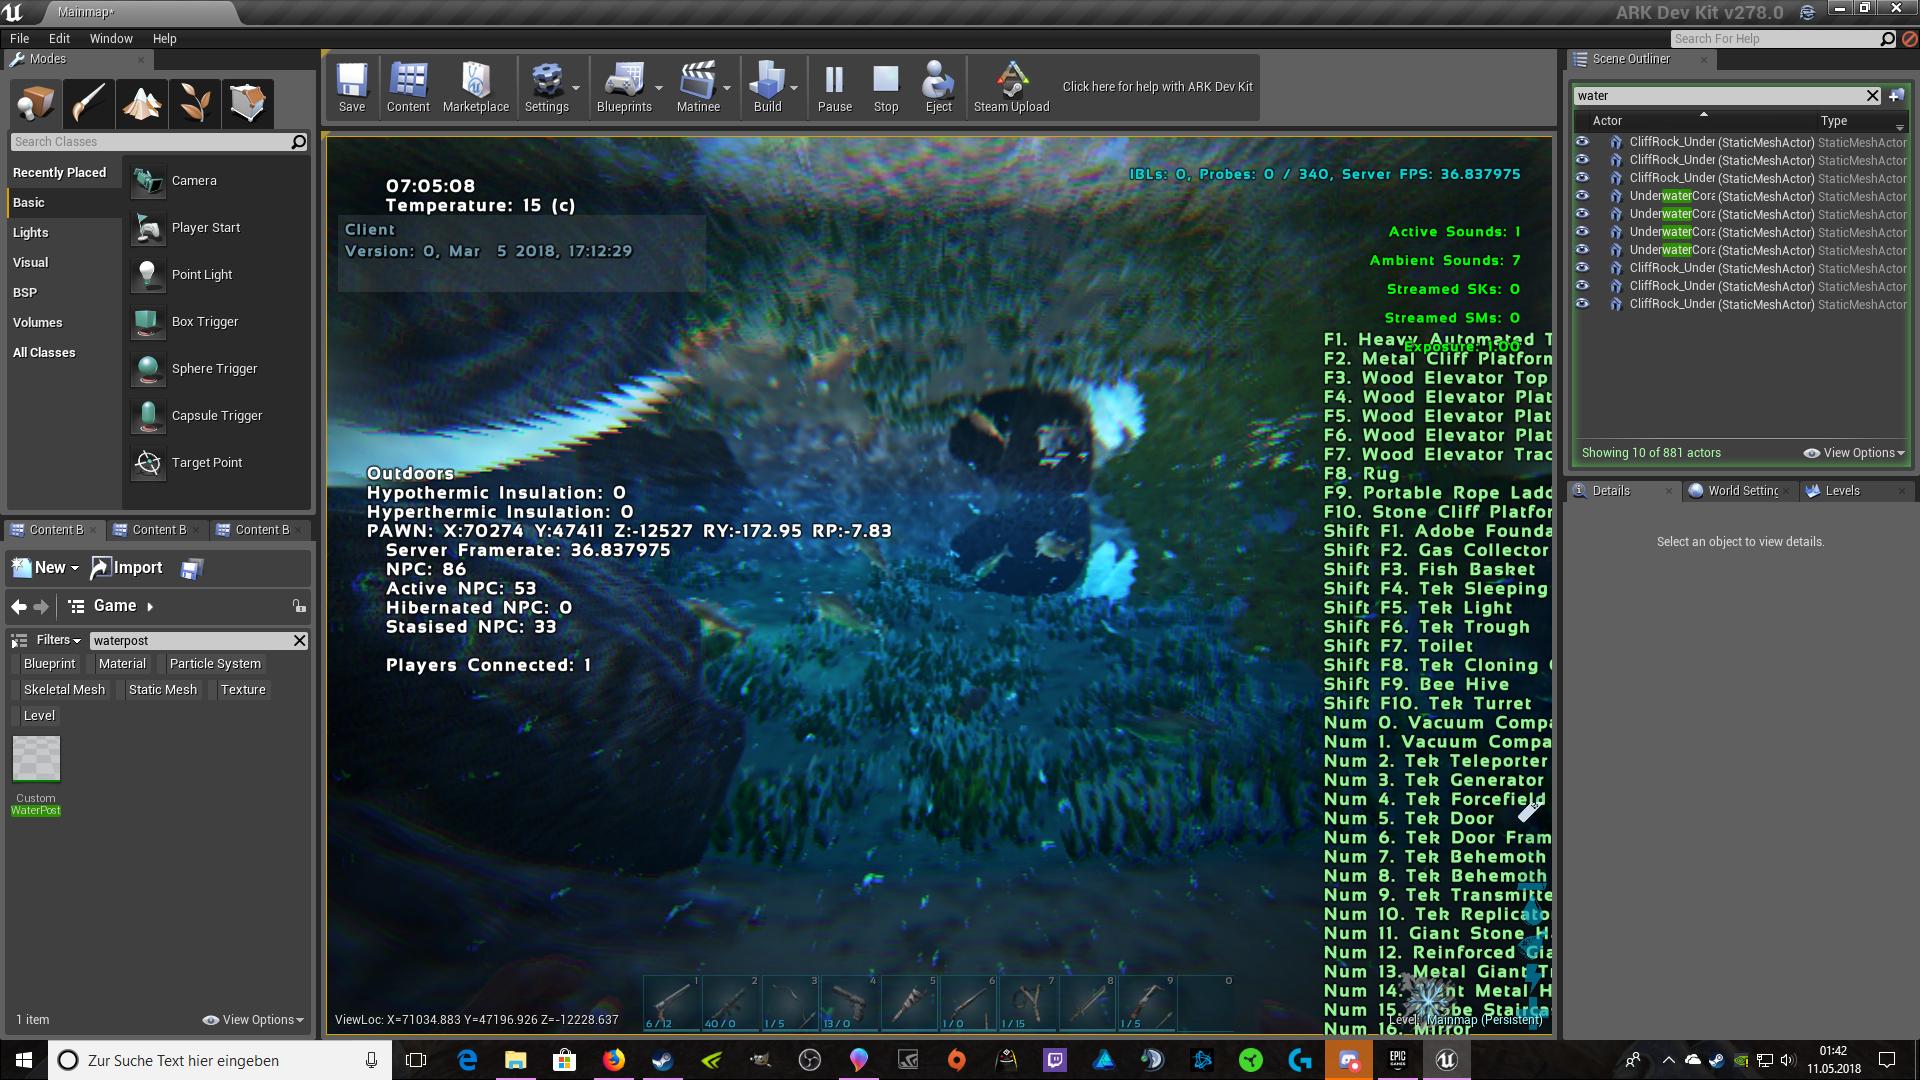Expand the Game folder path arrow
The image size is (1920, 1080).
coord(150,606)
